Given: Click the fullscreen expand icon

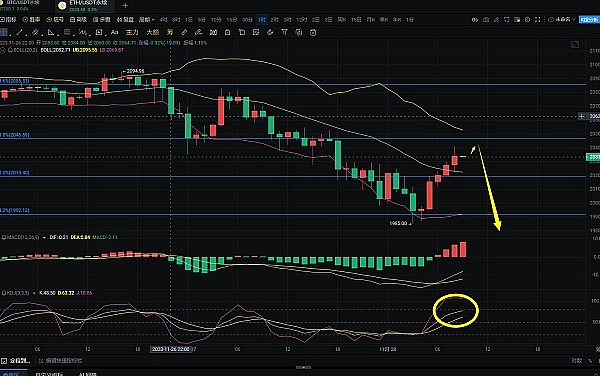Looking at the screenshot, I should [x=538, y=20].
